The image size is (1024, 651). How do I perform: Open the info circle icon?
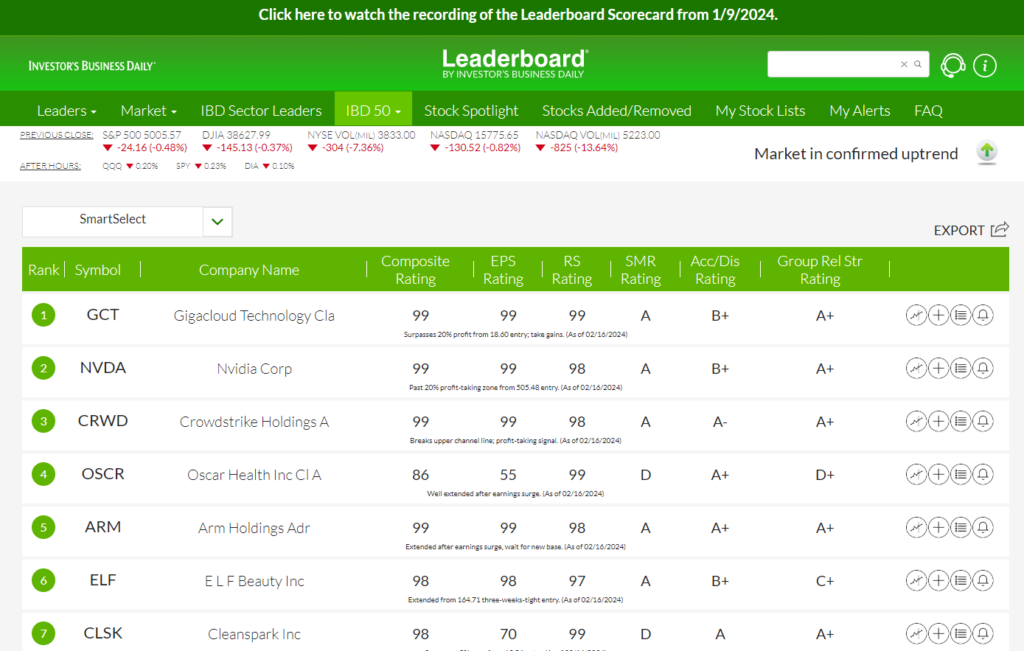click(x=985, y=65)
